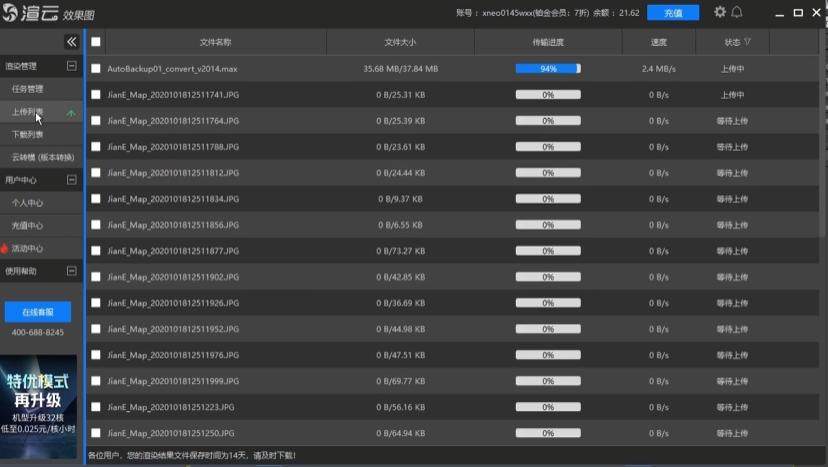Viewport: 828px width, 467px height.
Task: Click the status column filter funnel icon
Action: (x=747, y=43)
